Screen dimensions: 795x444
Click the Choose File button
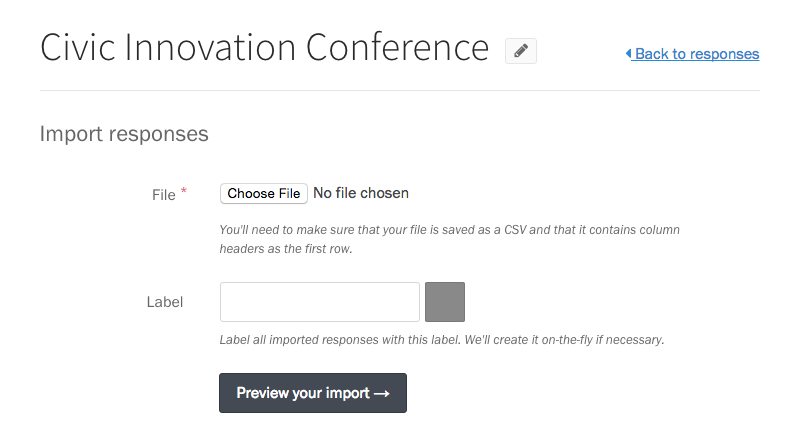pos(264,194)
